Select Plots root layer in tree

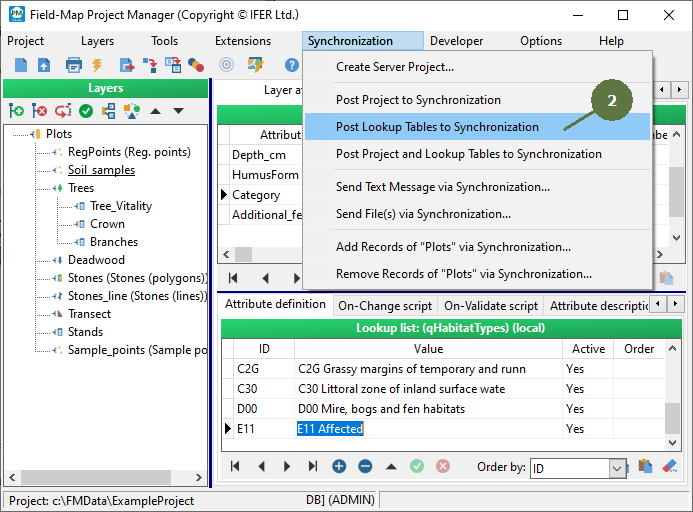tap(59, 134)
